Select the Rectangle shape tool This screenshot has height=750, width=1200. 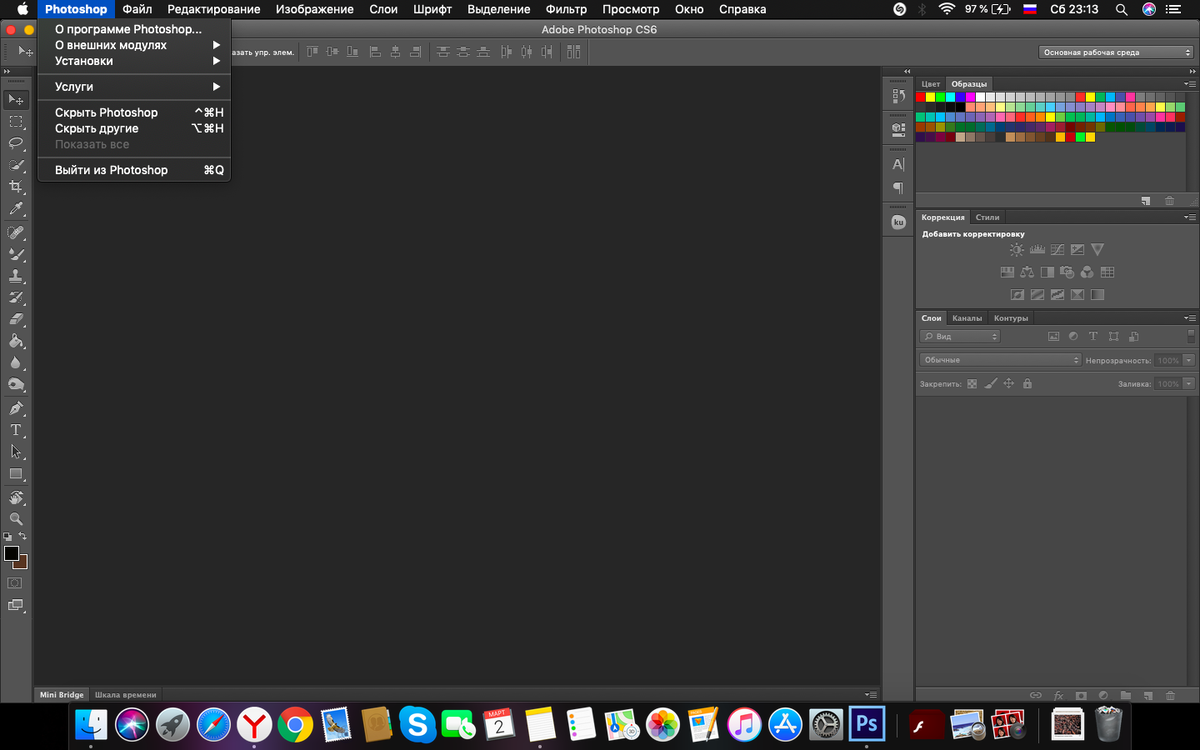click(16, 474)
